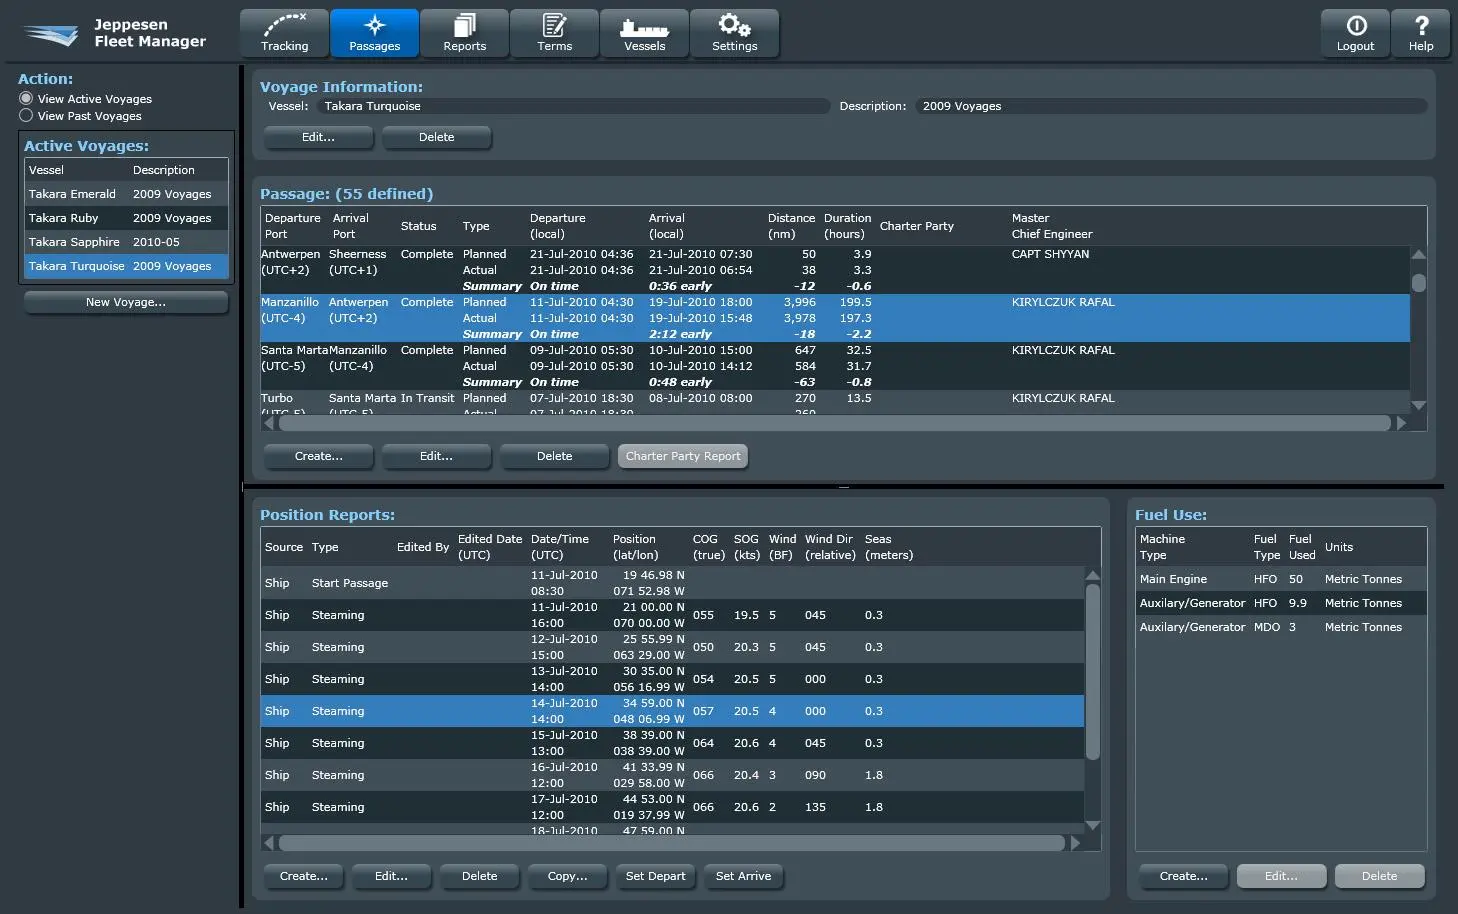
Task: Edit the selected passage
Action: pyautogui.click(x=436, y=456)
